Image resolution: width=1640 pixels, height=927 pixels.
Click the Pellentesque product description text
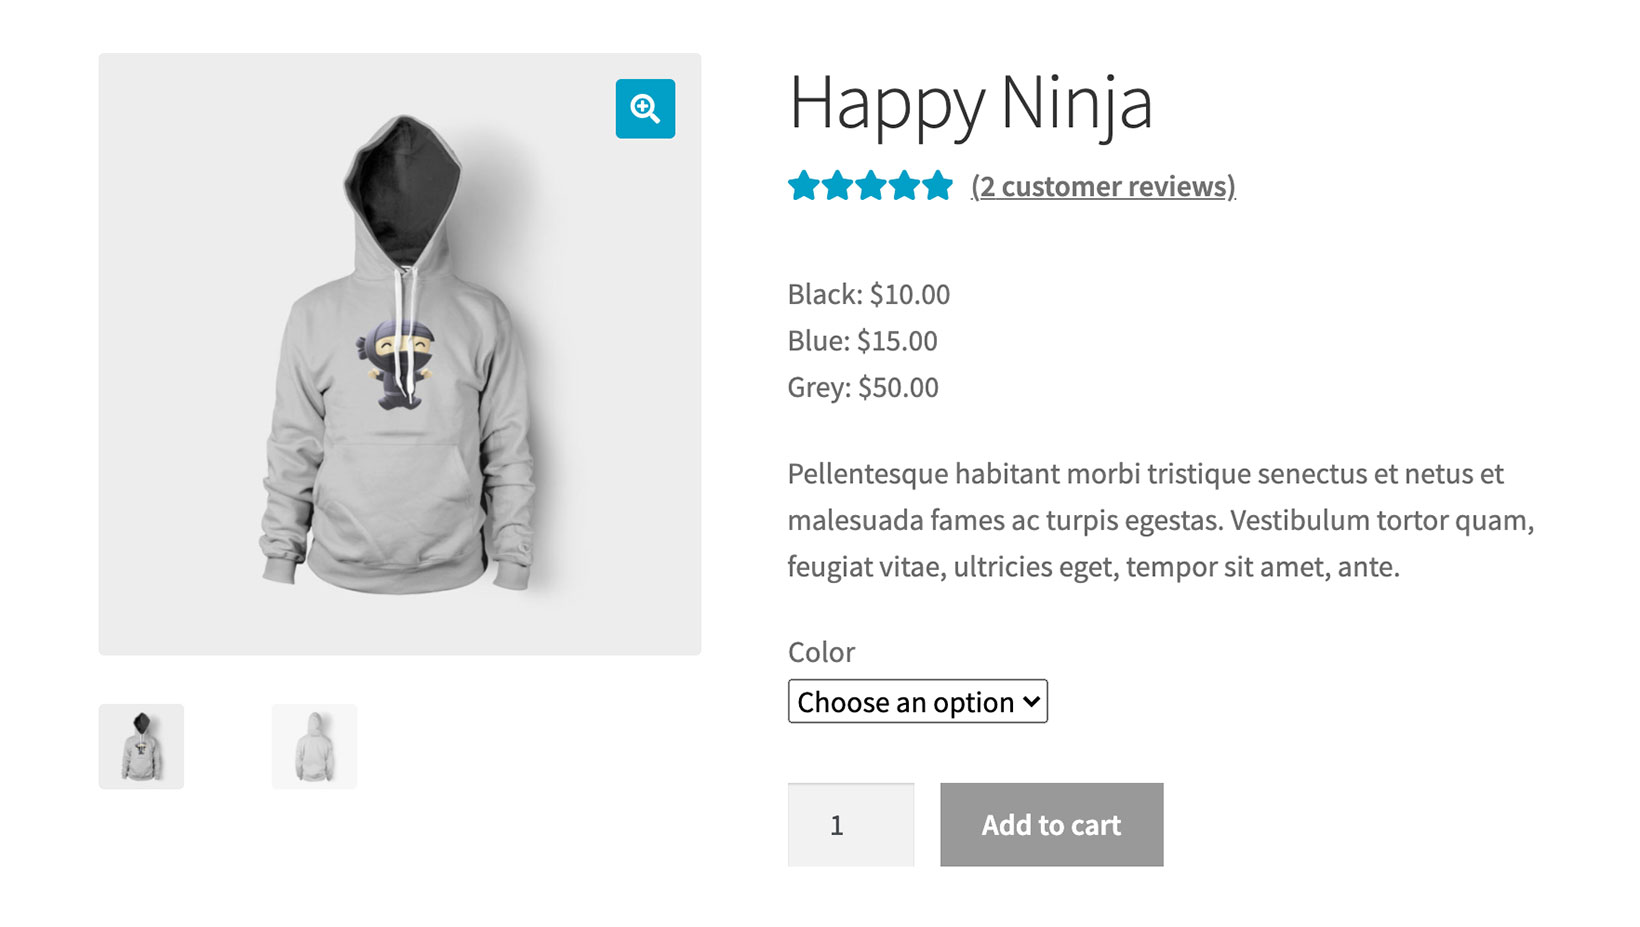[1160, 520]
